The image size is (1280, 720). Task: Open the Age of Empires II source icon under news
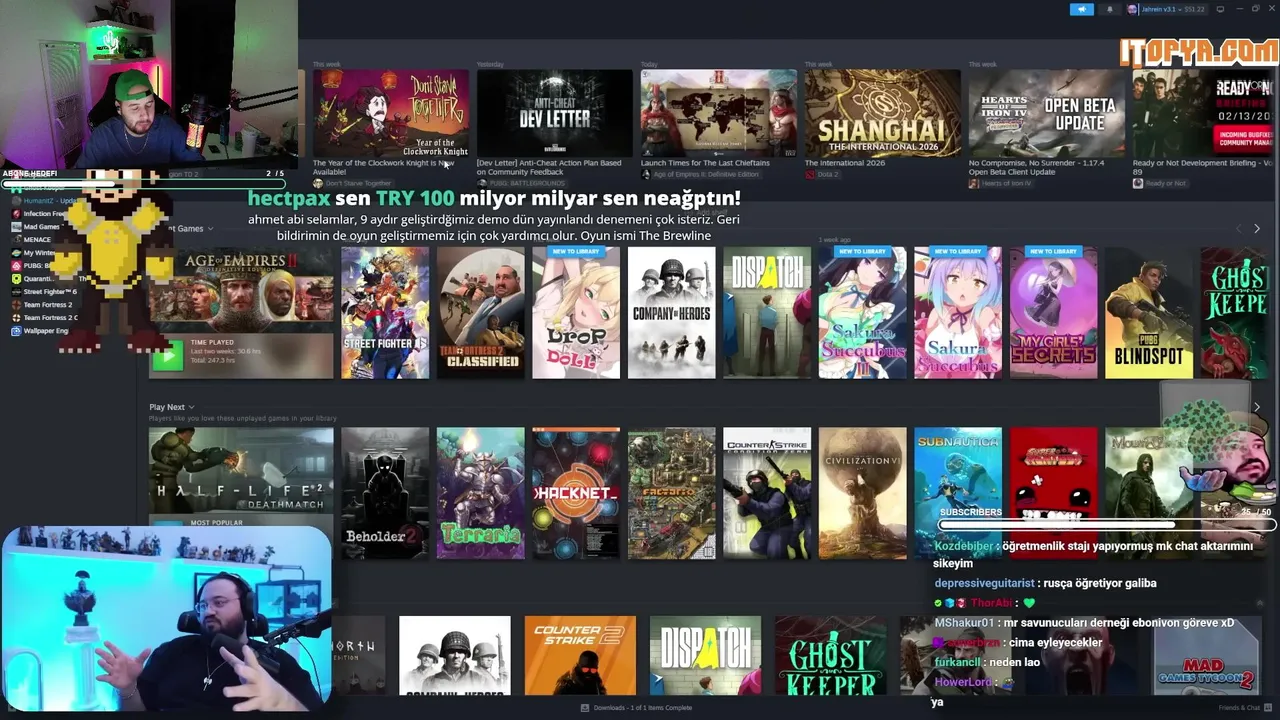tap(646, 175)
